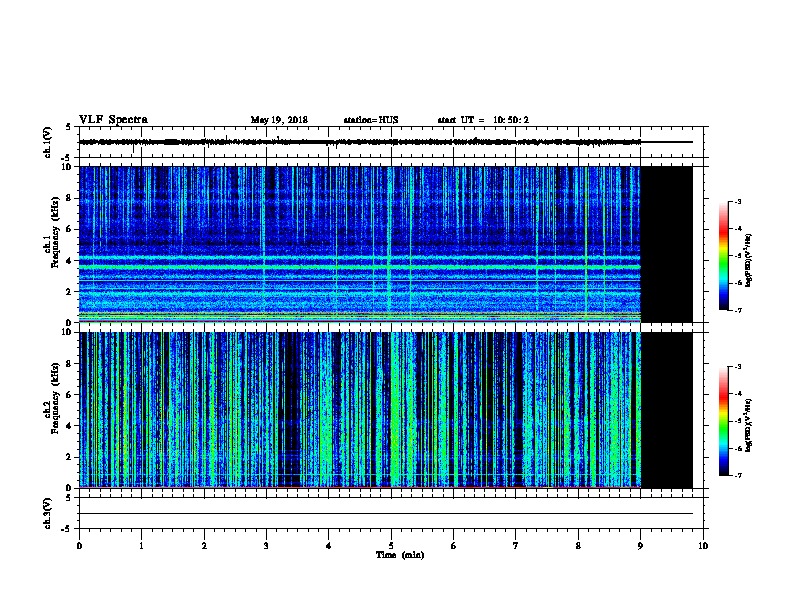Click the "-7" tick on ch.1 color bar
Viewport: 792px width, 612px height.
point(738,310)
